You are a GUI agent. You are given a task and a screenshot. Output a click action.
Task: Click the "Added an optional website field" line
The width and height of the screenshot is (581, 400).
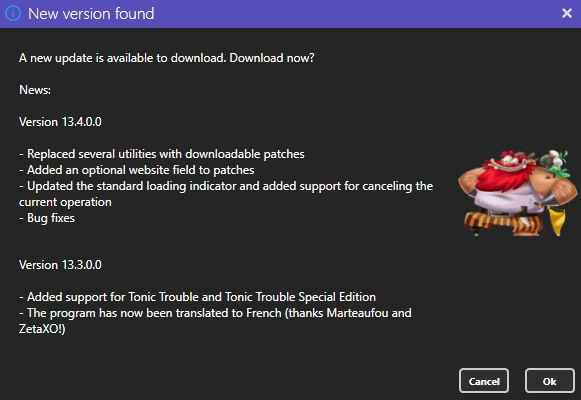[137, 170]
